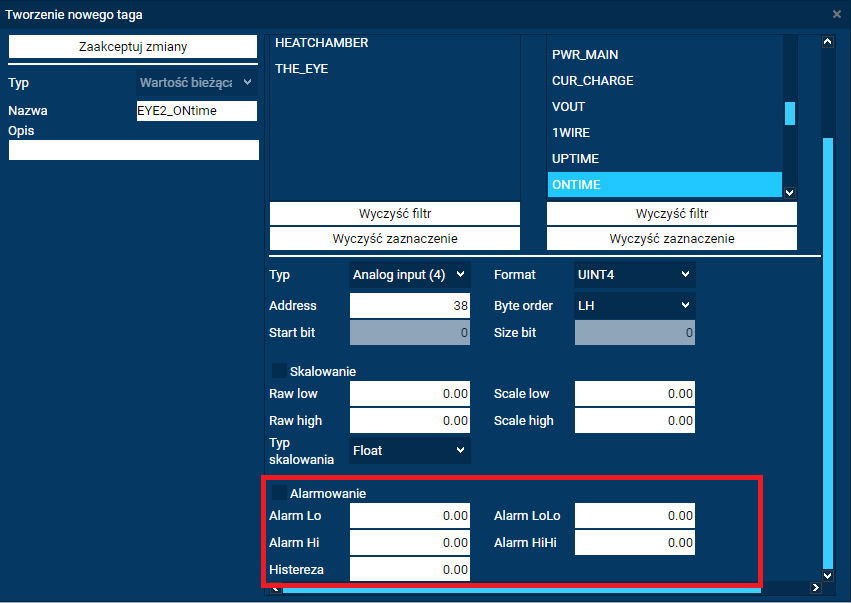The image size is (851, 603).
Task: Select CUR_CHARGE in the variable list
Action: pos(592,81)
